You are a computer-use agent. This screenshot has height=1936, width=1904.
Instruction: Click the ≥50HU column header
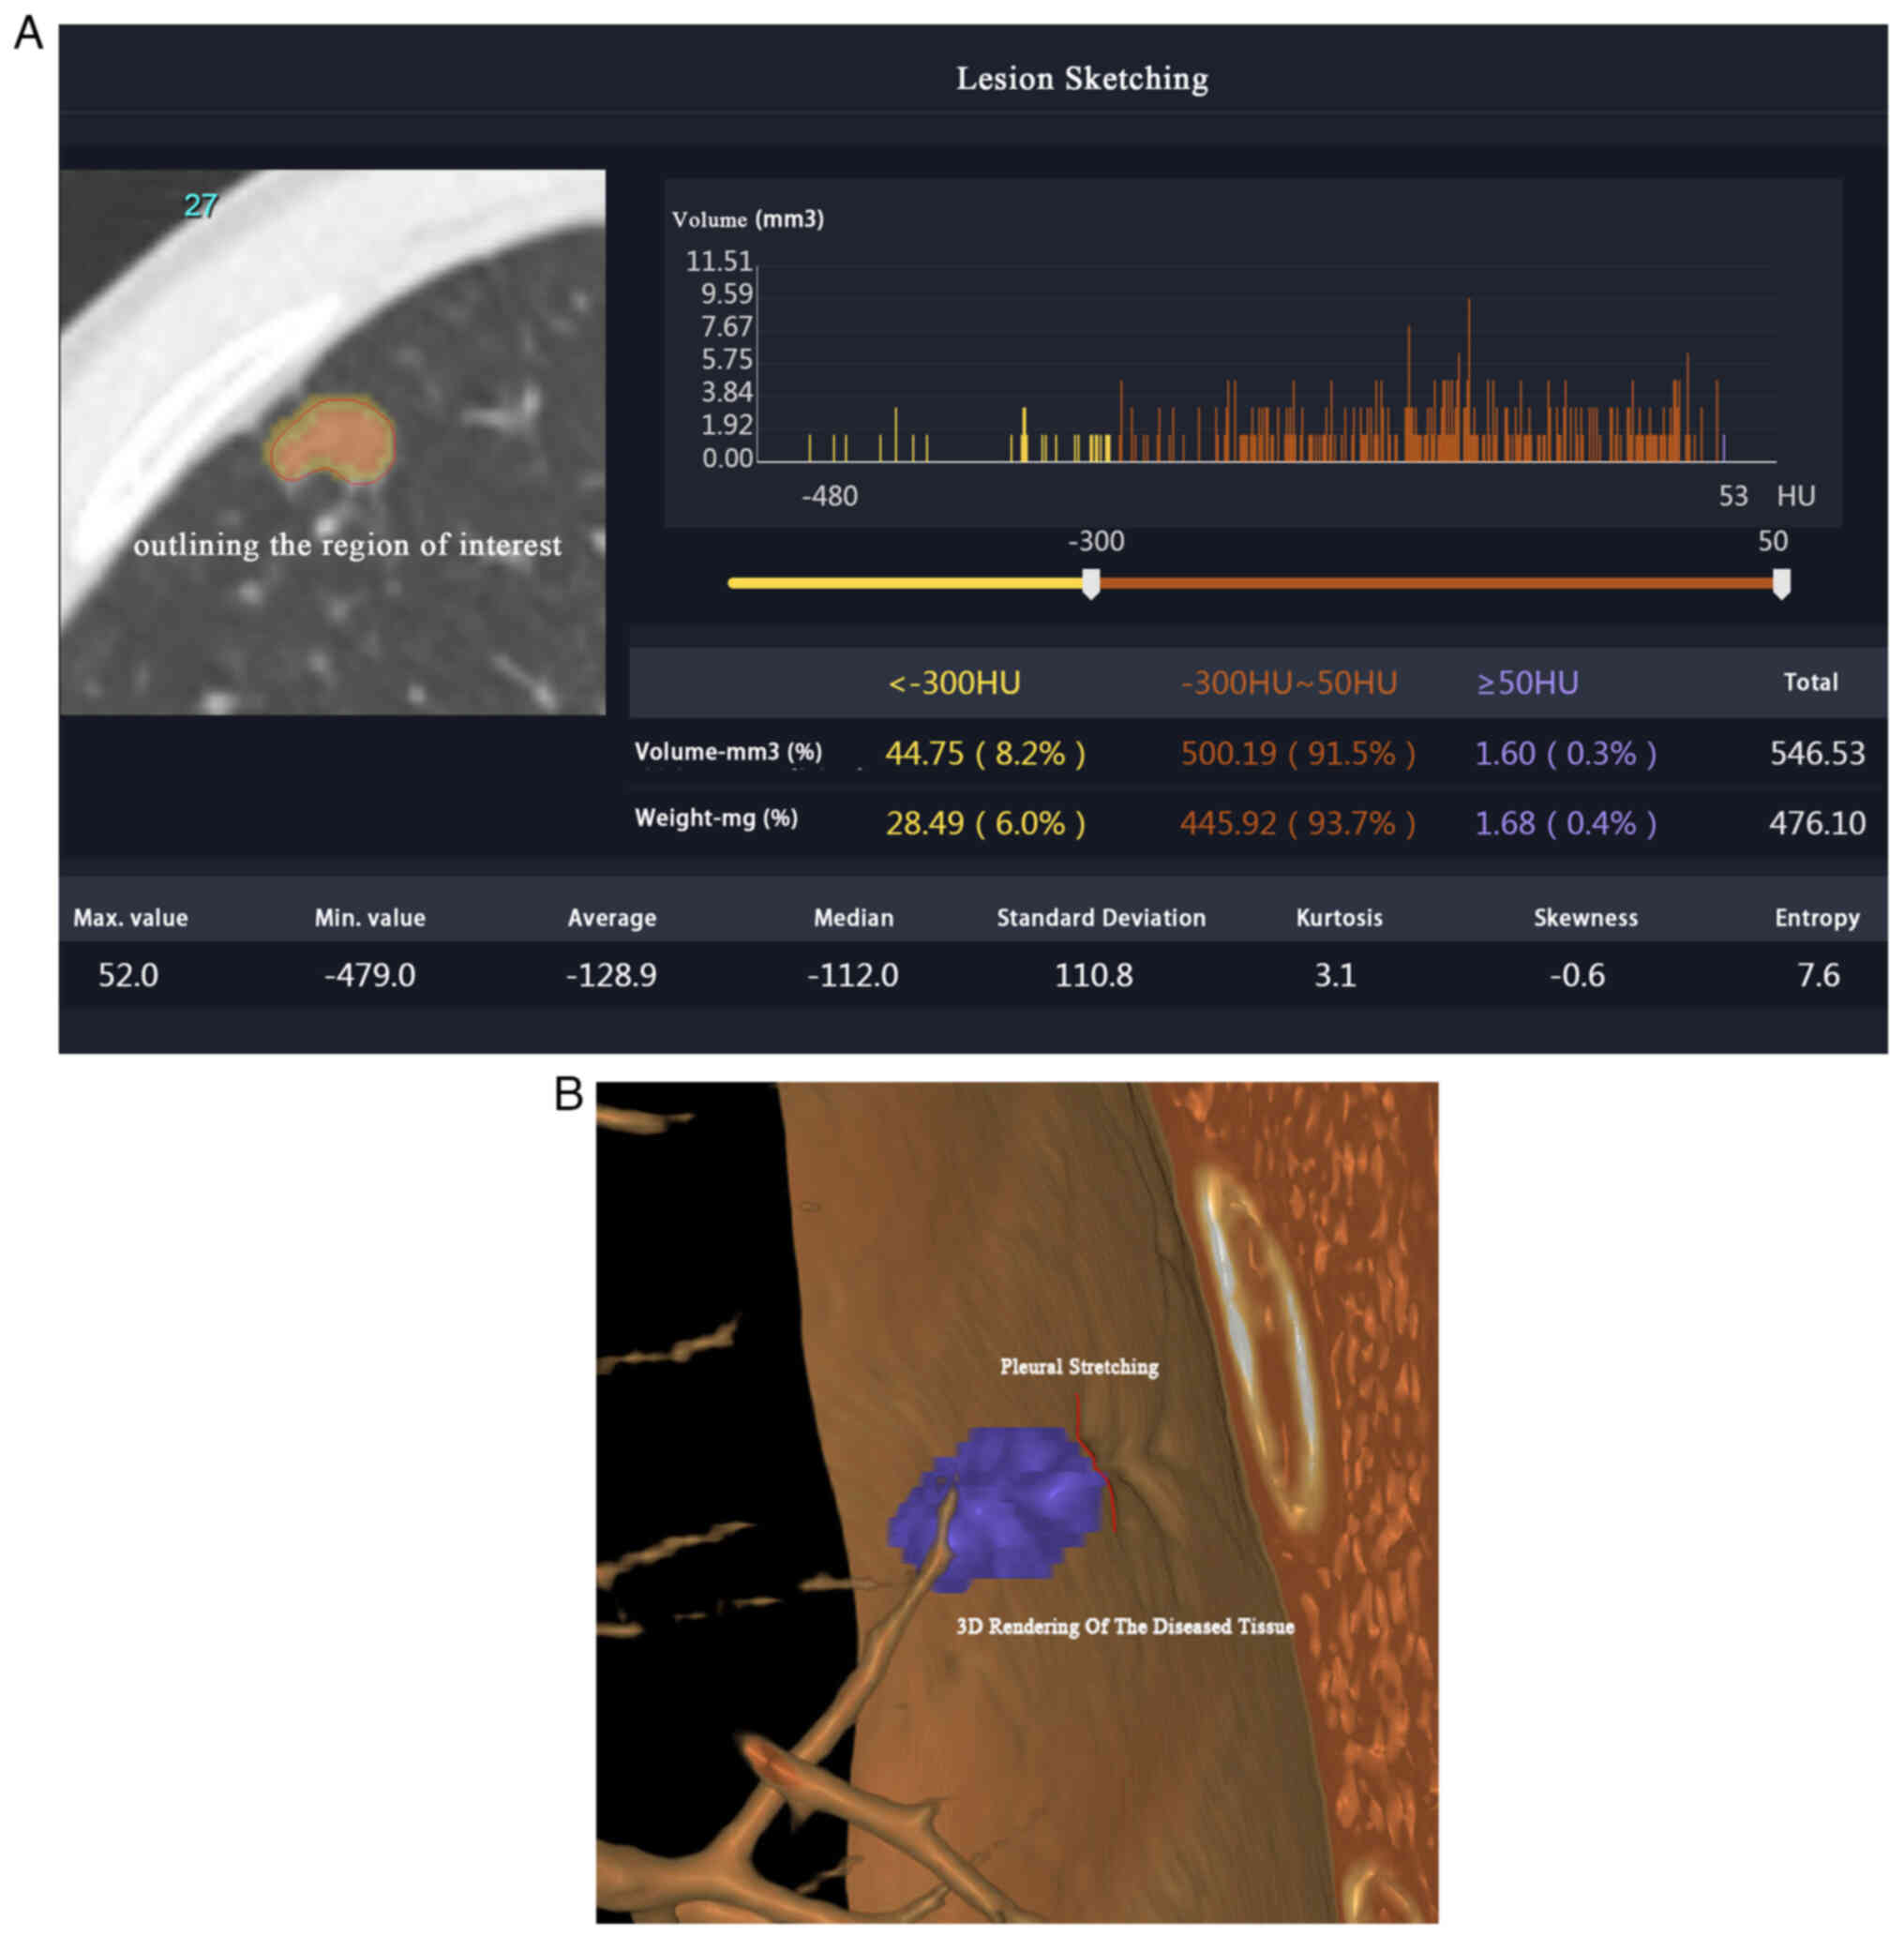point(1527,683)
